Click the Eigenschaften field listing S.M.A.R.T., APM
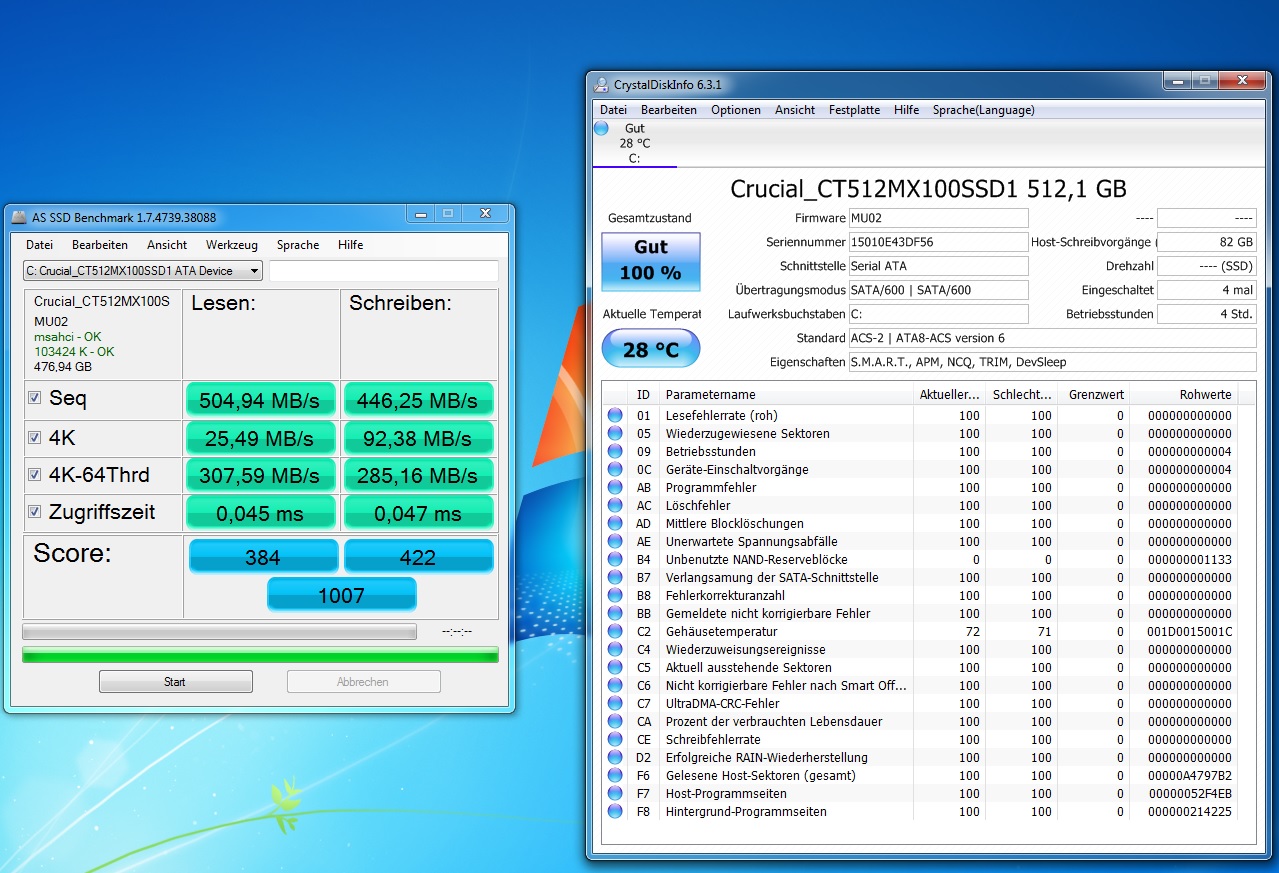The width and height of the screenshot is (1279, 873). point(1052,362)
